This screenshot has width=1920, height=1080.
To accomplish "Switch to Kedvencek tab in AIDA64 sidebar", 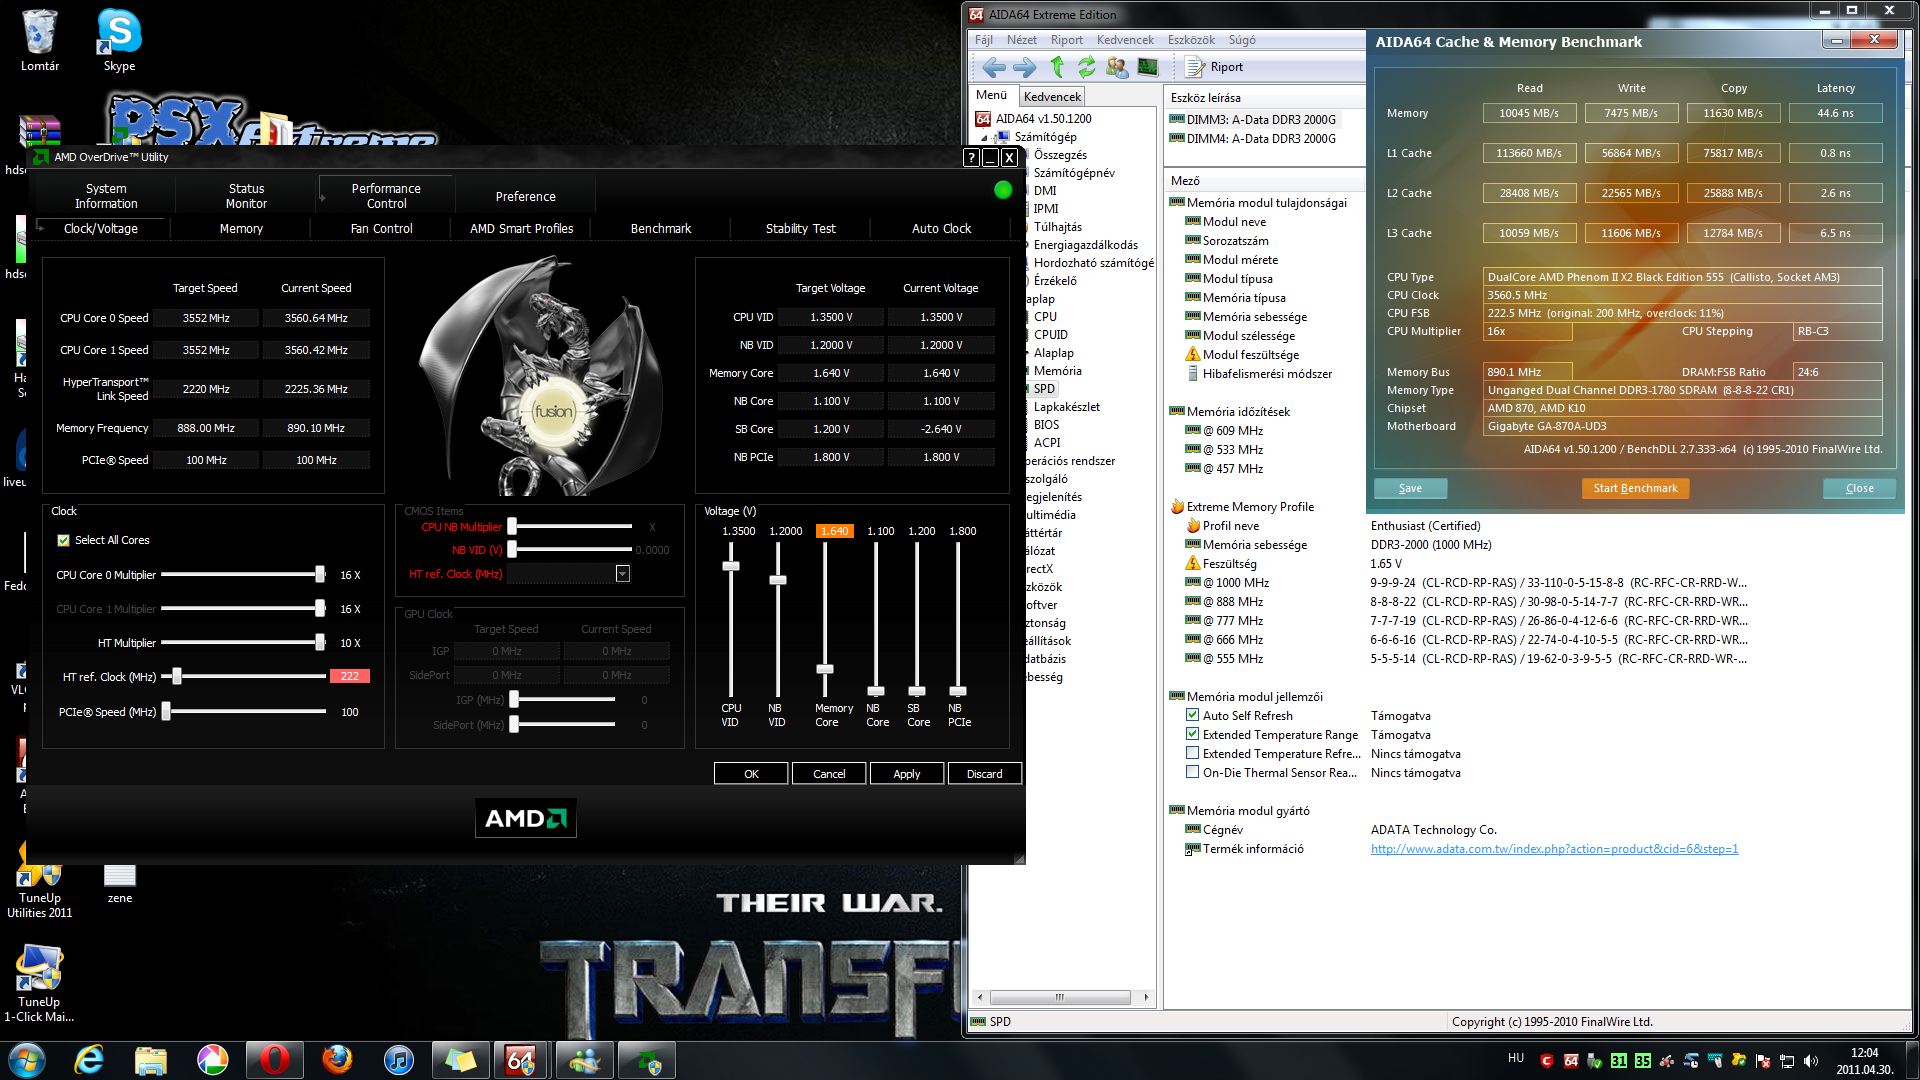I will (x=1052, y=96).
